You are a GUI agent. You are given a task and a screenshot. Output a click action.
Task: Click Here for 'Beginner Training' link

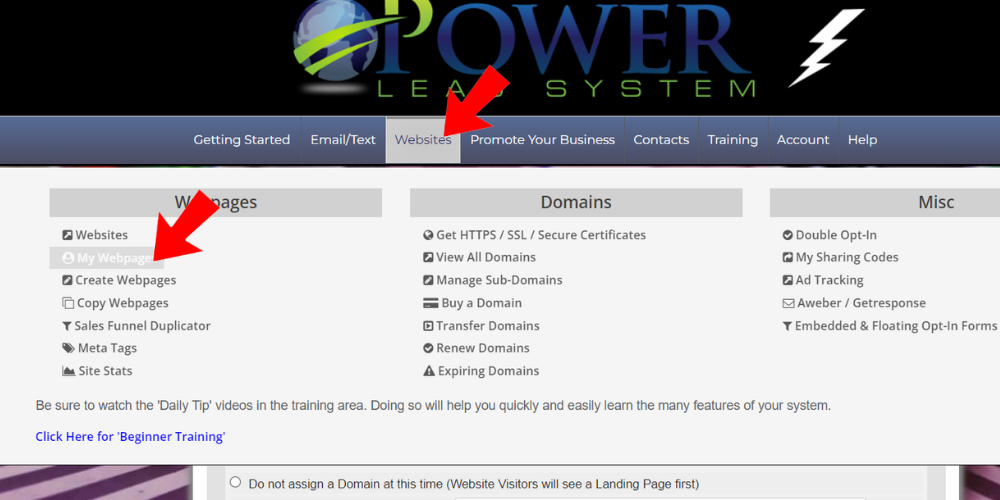pos(130,437)
